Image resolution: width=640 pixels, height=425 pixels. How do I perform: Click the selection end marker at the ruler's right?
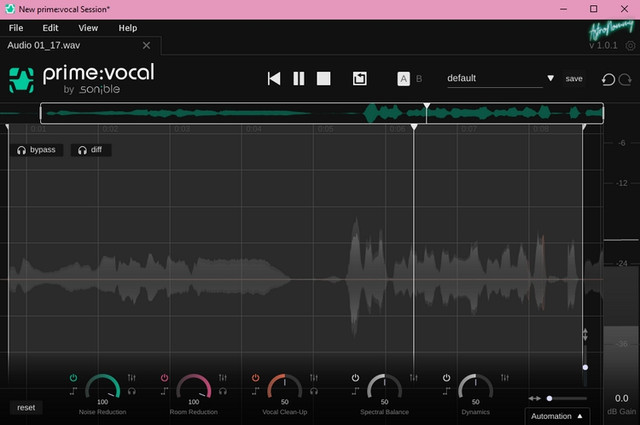[x=584, y=127]
